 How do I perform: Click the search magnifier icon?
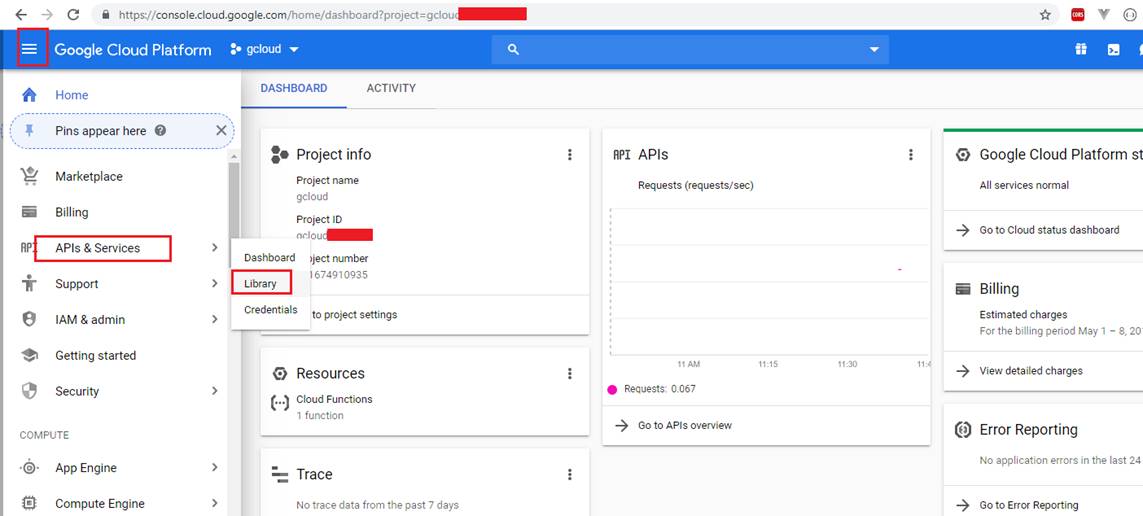point(513,50)
